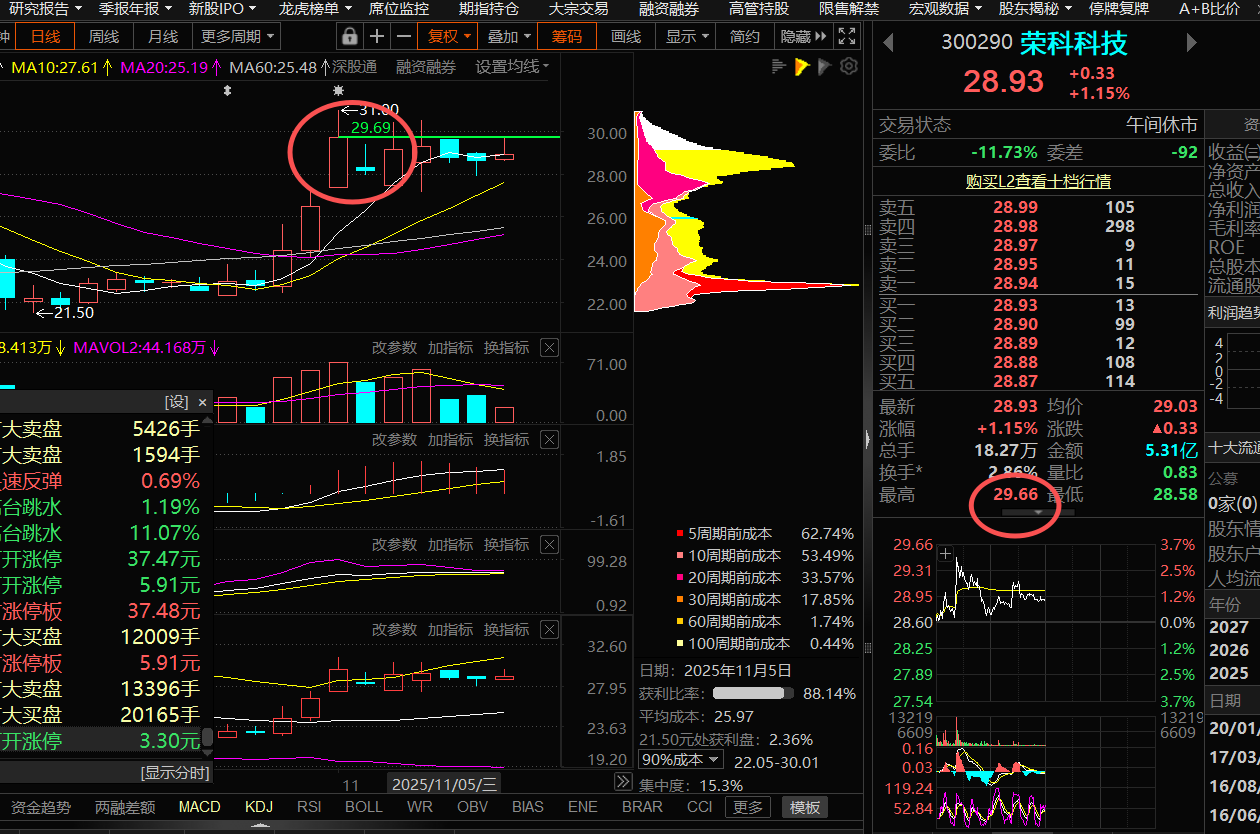Click 改参数 in volume subchart
The width and height of the screenshot is (1260, 834).
(394, 347)
